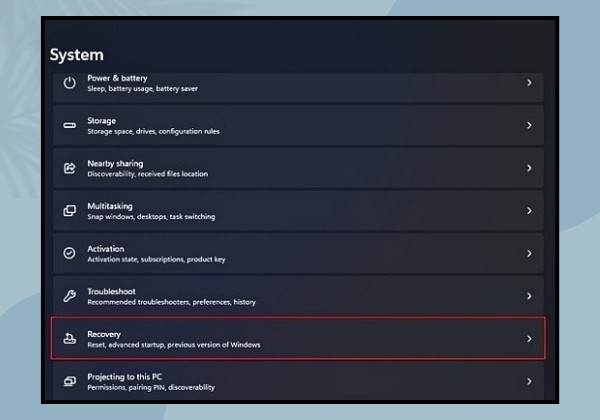Screen dimensions: 600x420
Task: Select the Activation title
Action: click(106, 249)
